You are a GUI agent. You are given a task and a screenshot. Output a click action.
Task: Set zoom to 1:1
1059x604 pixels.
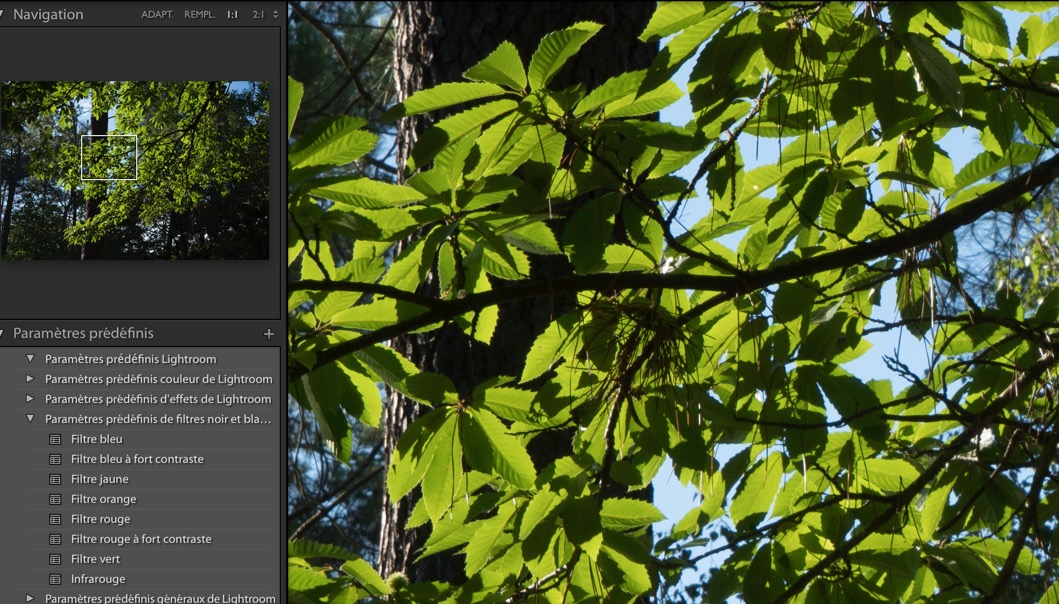[232, 14]
